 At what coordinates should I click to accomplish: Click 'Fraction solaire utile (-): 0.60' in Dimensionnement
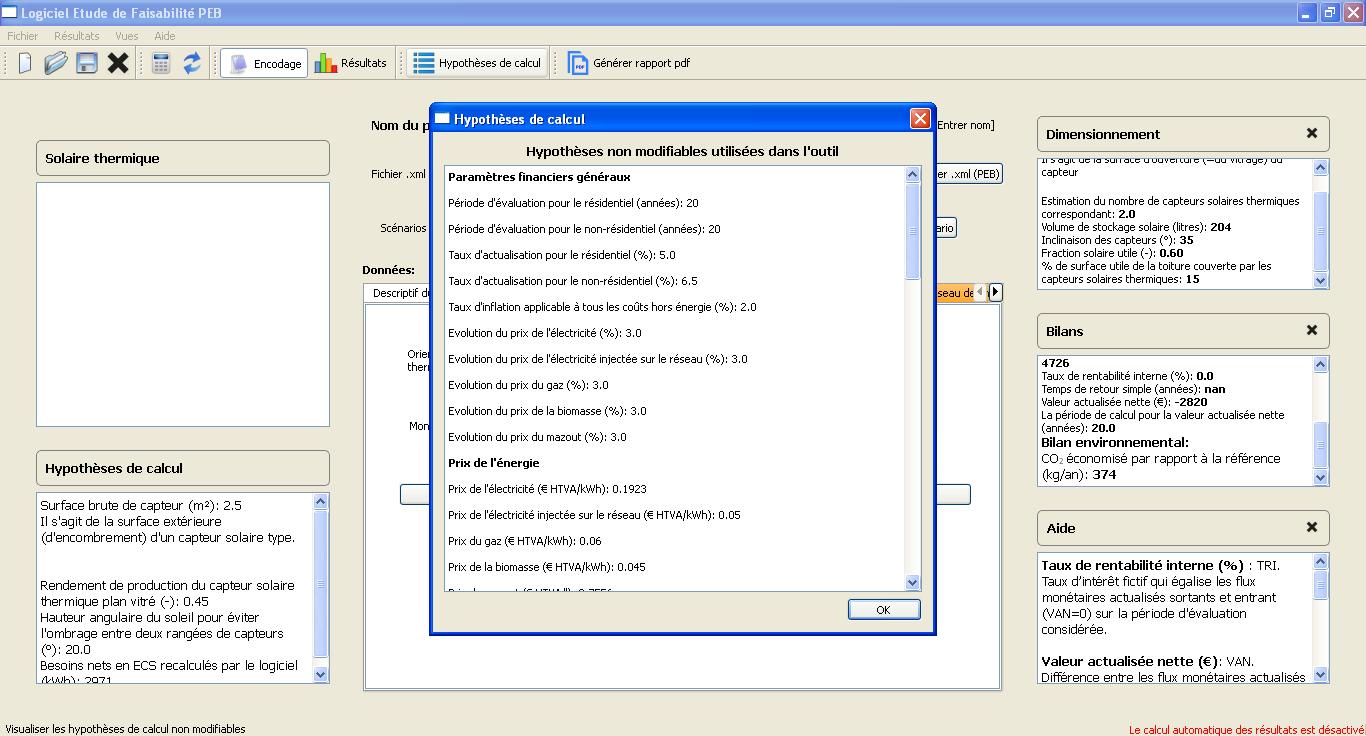(1112, 253)
